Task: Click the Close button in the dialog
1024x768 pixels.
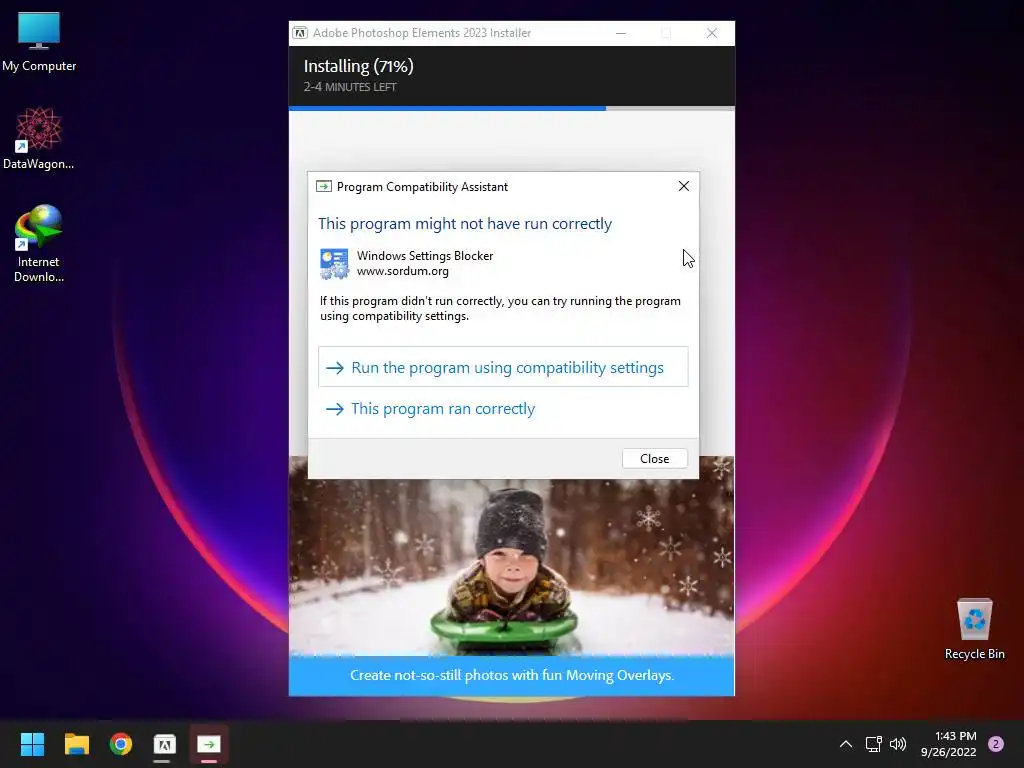Action: (x=654, y=458)
